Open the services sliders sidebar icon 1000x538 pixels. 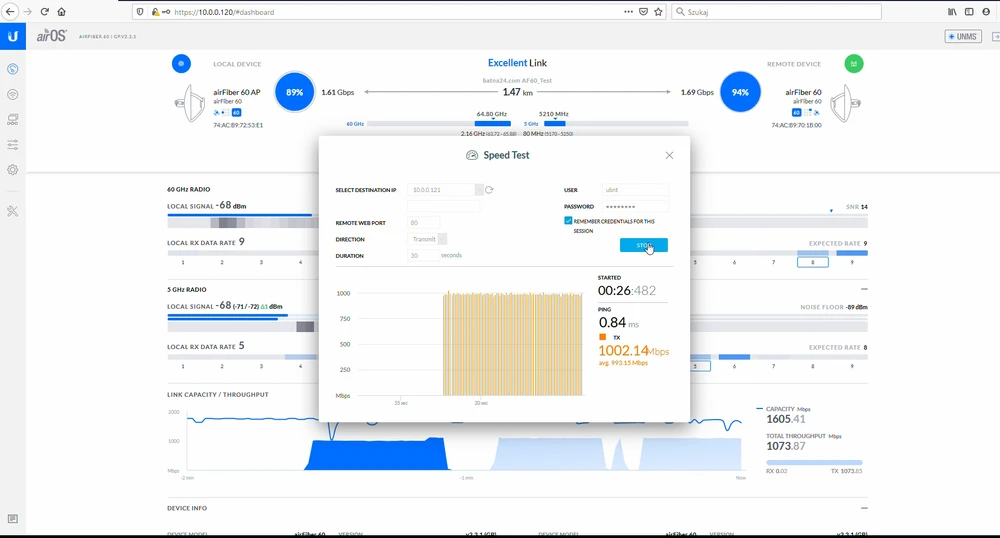(13, 145)
